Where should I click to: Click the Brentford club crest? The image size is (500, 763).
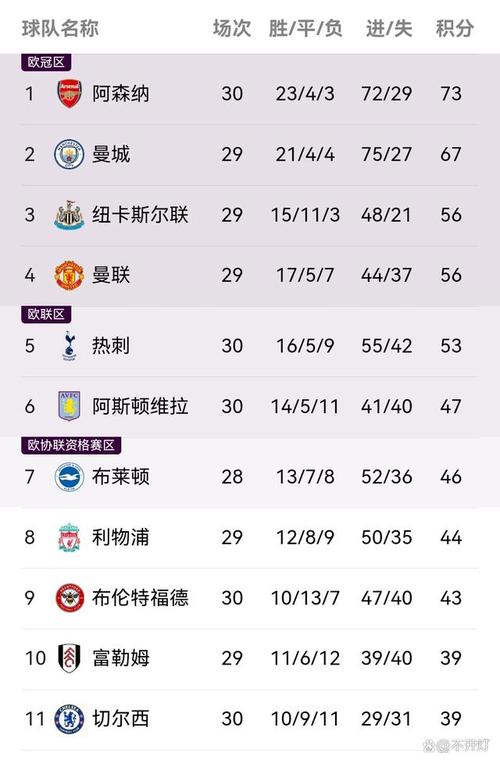tap(69, 598)
